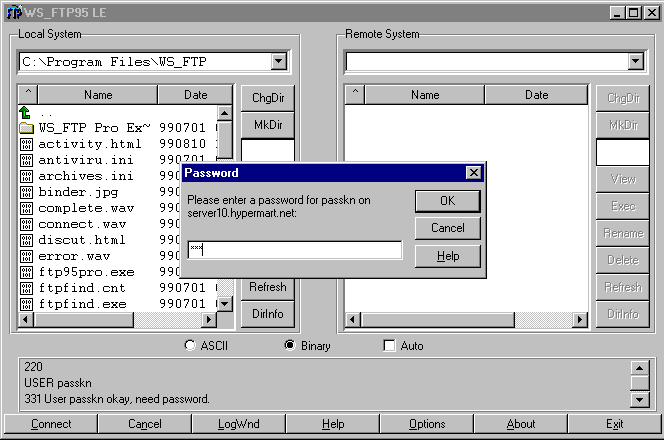Click the local list sort caret header
664x440 pixels.
(28, 94)
